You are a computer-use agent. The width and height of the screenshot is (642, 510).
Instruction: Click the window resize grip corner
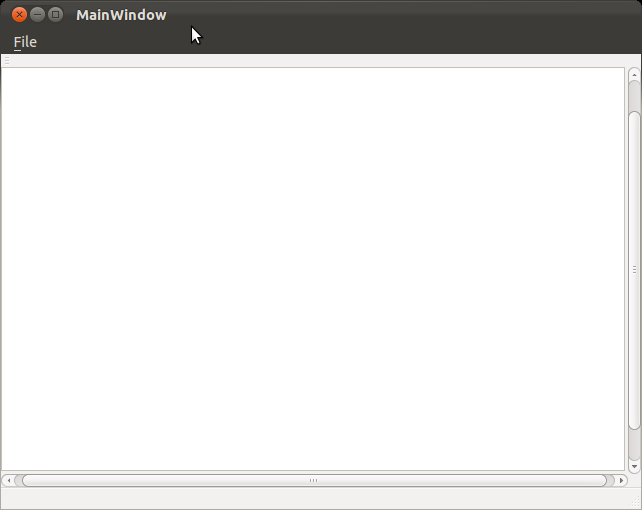[x=636, y=504]
